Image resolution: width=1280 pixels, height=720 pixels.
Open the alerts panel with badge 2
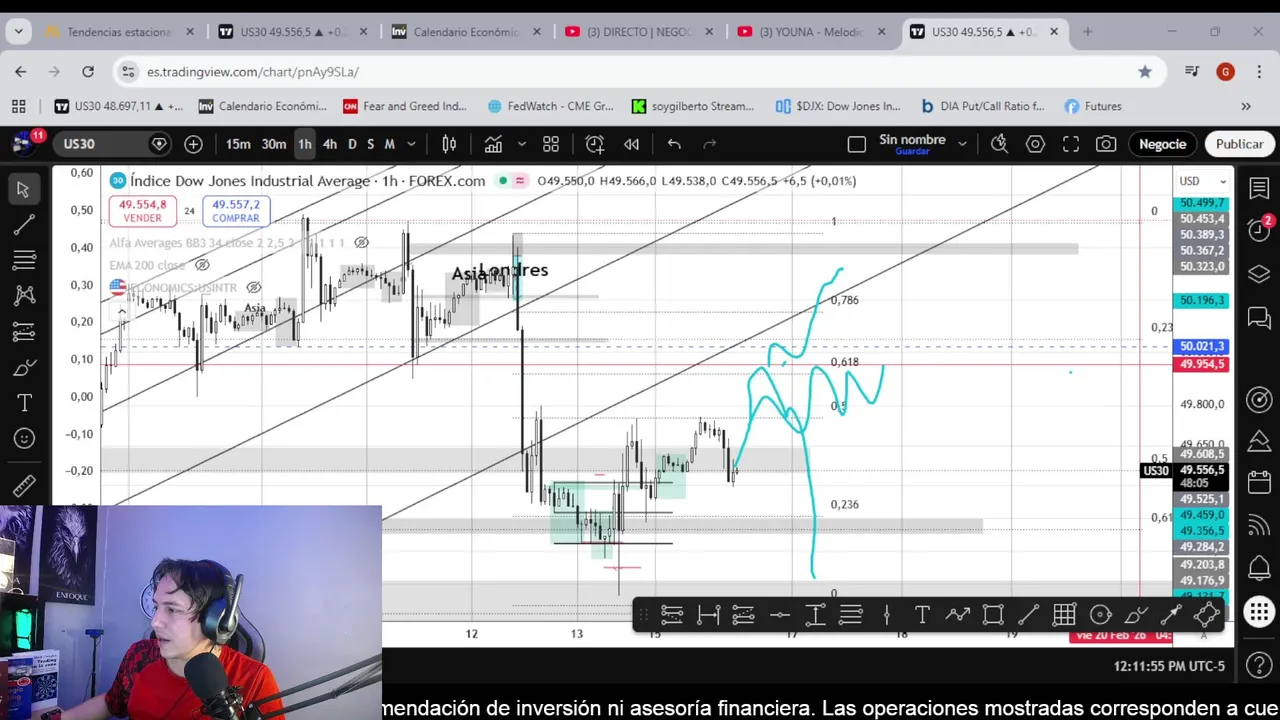1259,229
